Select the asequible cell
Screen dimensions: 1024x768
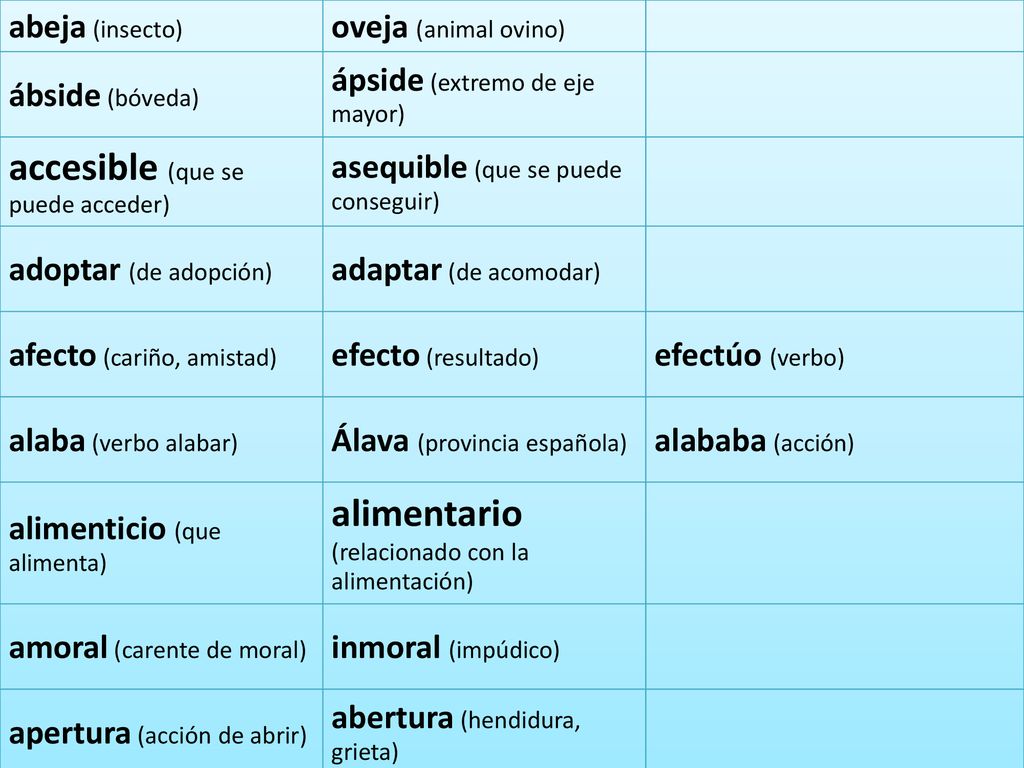click(484, 182)
